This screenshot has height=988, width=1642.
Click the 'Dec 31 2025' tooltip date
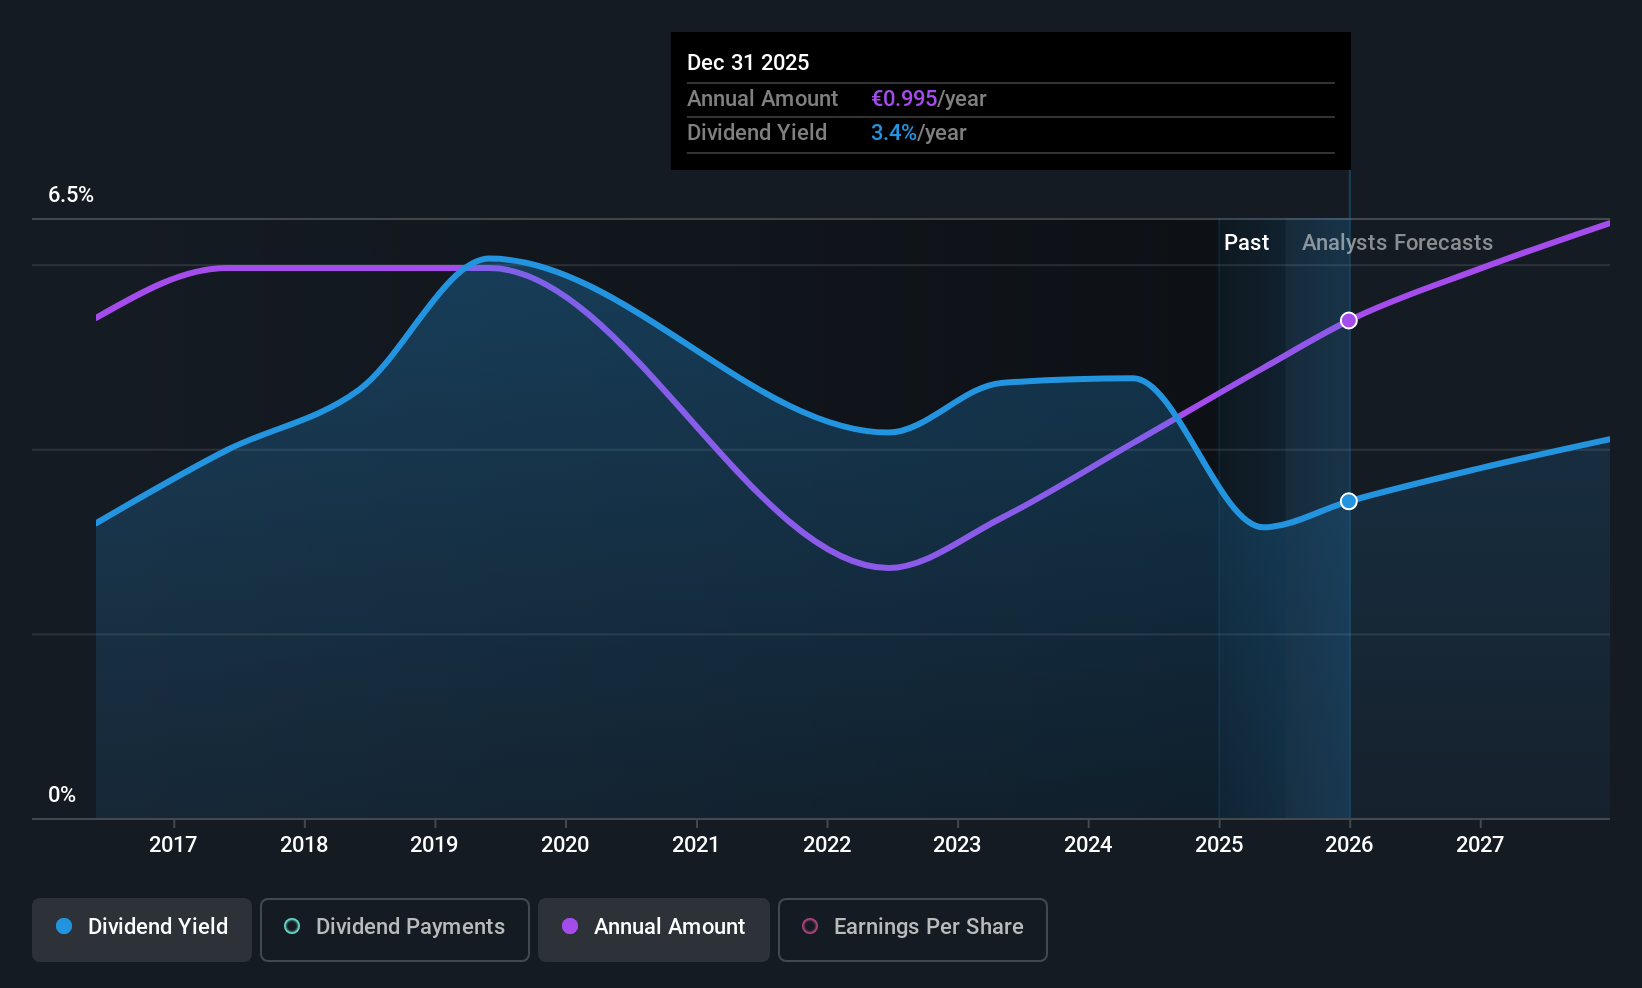coord(748,63)
